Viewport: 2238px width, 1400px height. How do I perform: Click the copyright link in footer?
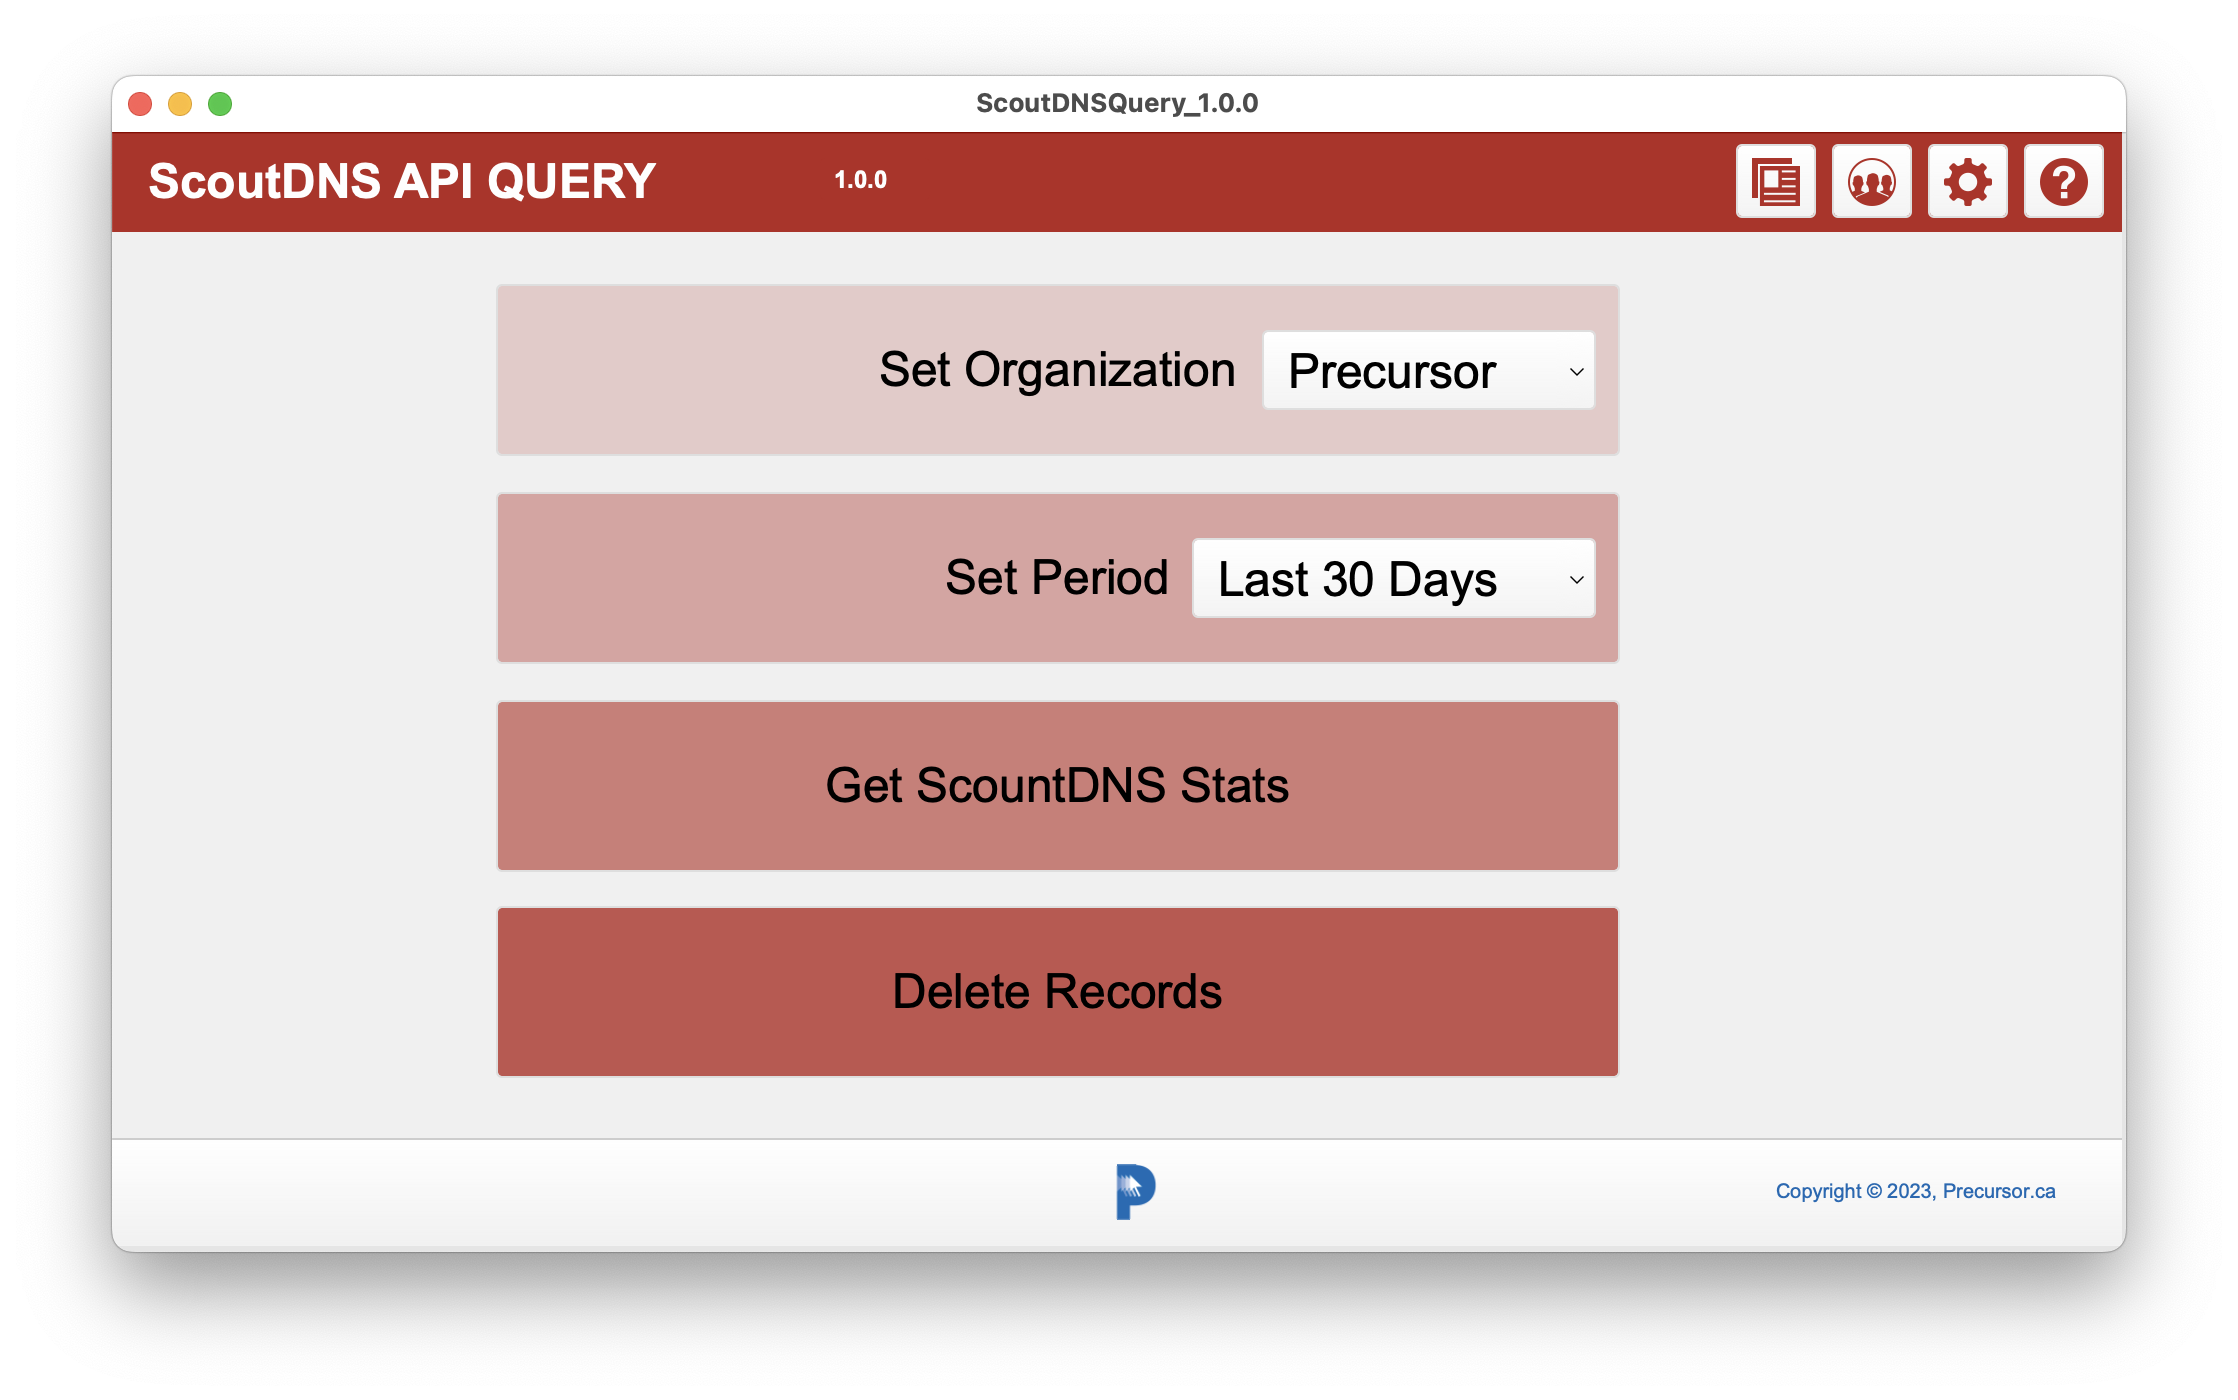[1916, 1189]
